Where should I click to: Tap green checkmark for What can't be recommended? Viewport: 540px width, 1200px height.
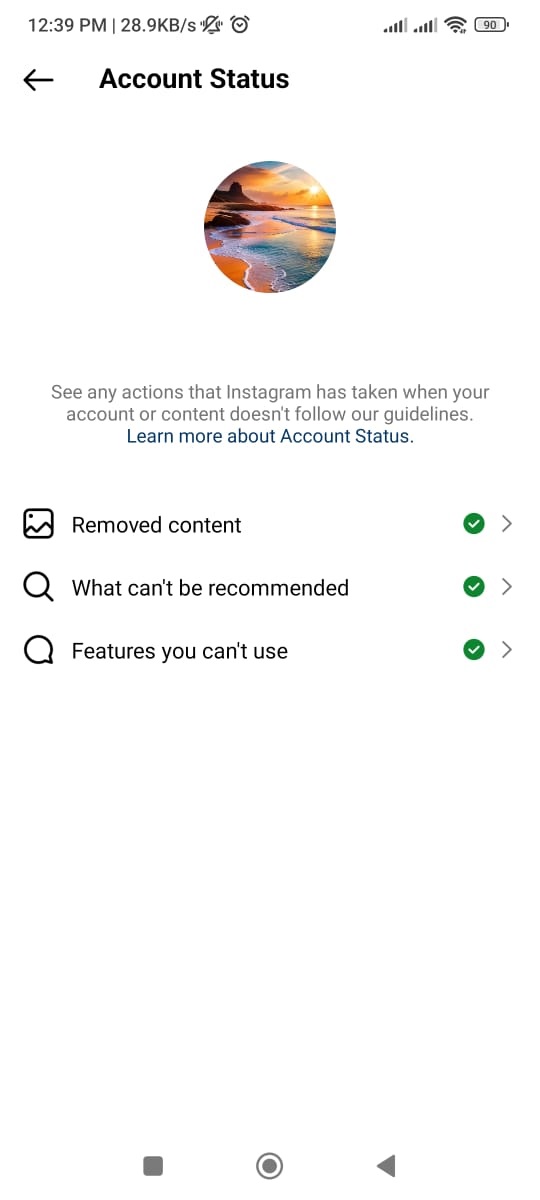point(474,587)
